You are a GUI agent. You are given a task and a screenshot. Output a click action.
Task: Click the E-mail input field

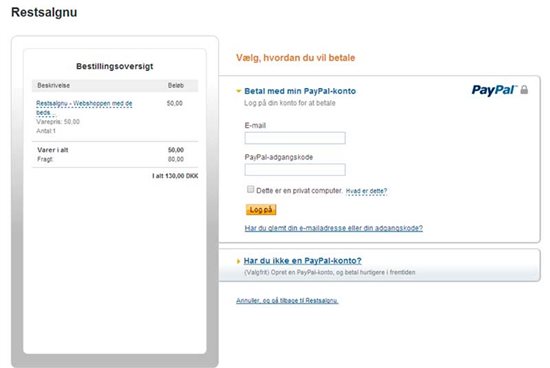295,138
